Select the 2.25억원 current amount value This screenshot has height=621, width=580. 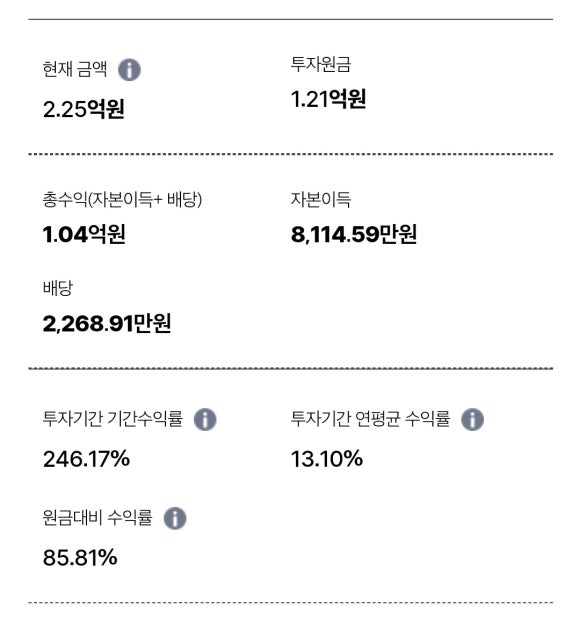pos(84,109)
